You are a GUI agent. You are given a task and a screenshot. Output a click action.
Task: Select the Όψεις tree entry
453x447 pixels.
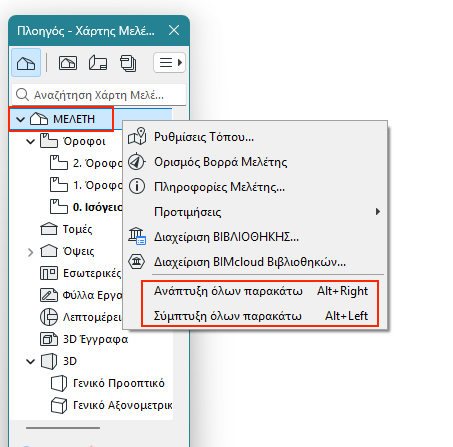tap(78, 251)
